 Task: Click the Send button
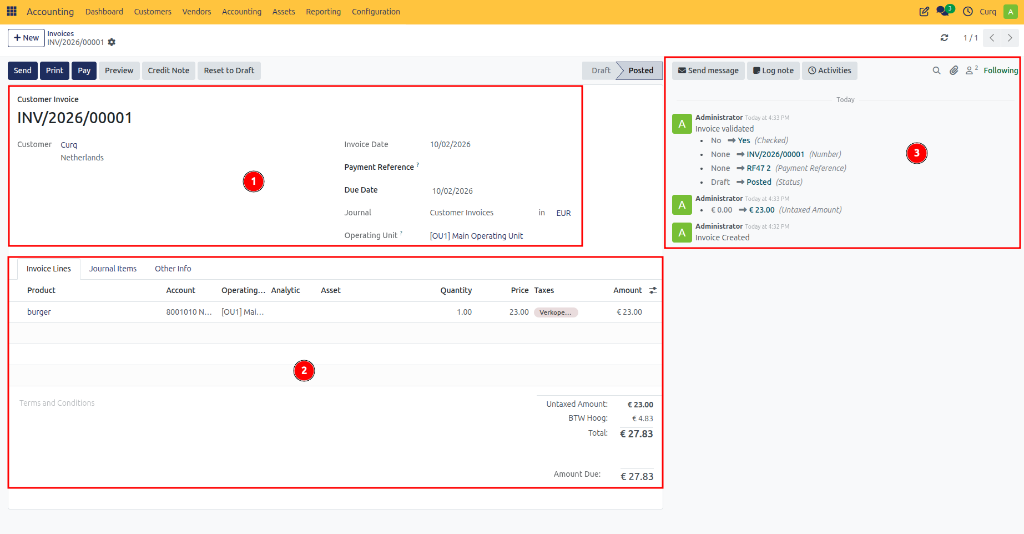pyautogui.click(x=23, y=71)
